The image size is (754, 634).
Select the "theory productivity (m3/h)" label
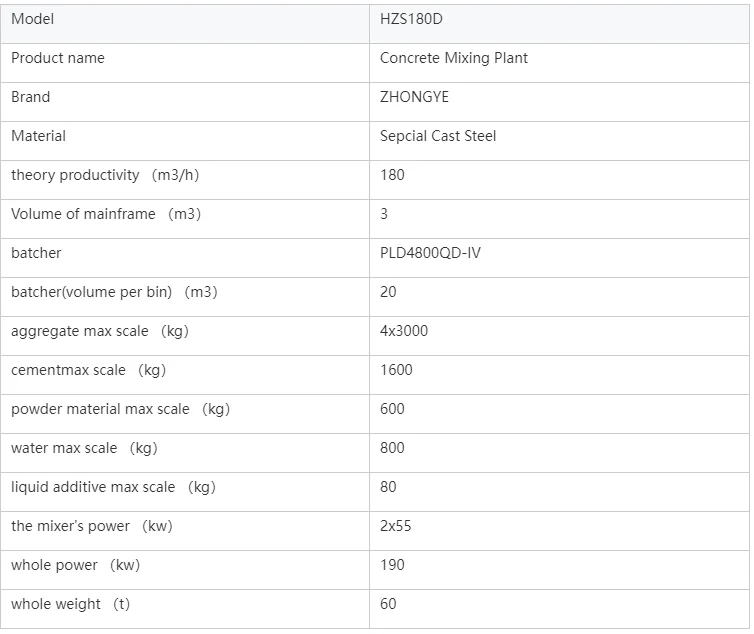coord(105,175)
